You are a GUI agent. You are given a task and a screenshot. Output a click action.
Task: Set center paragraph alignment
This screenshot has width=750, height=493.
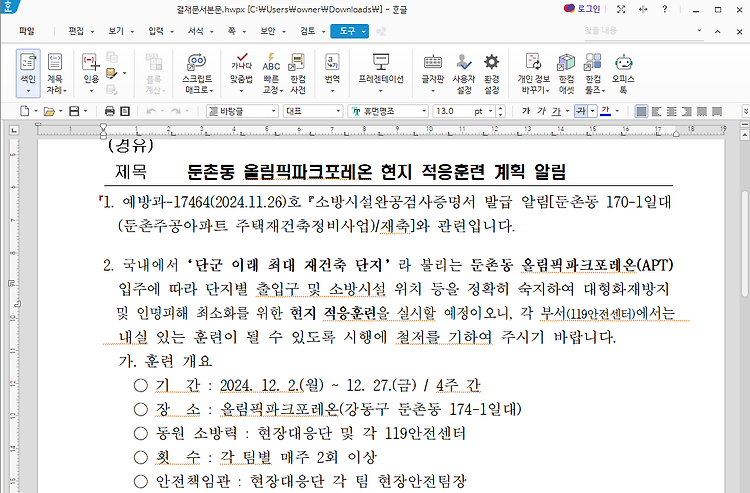672,111
